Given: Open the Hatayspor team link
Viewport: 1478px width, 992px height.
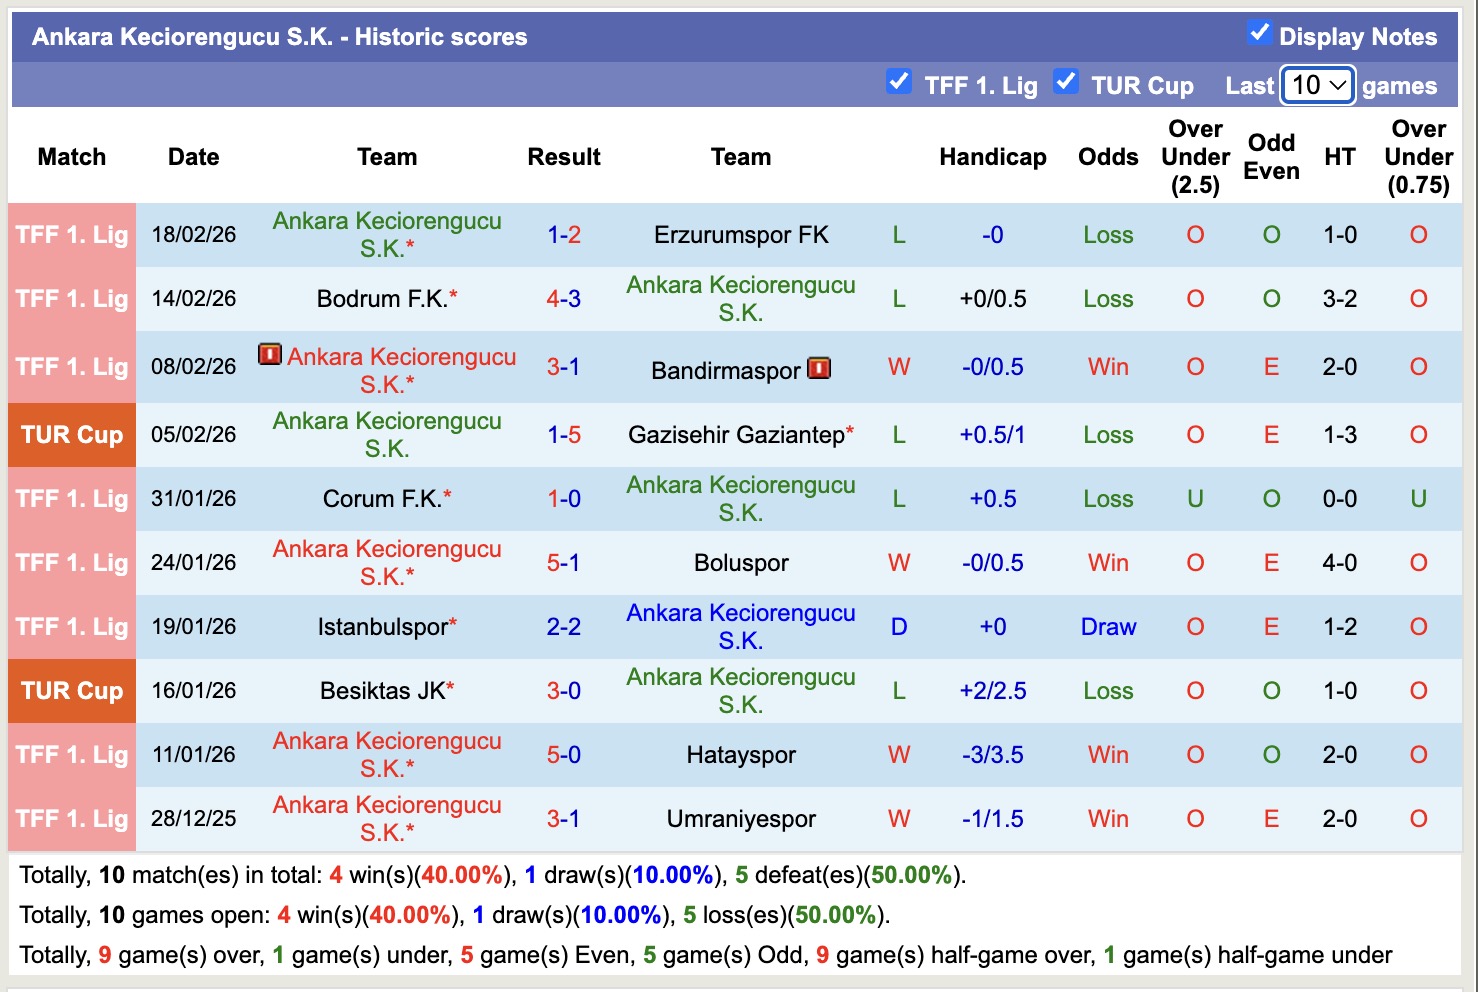Looking at the screenshot, I should 741,755.
